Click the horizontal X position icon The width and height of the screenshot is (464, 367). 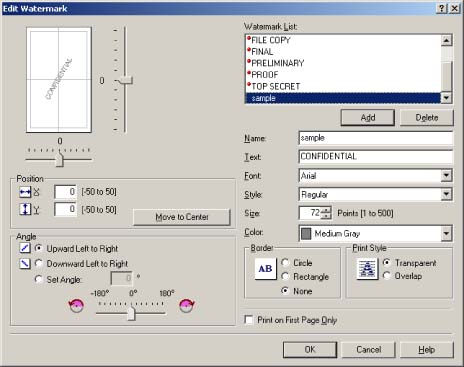[x=25, y=192]
